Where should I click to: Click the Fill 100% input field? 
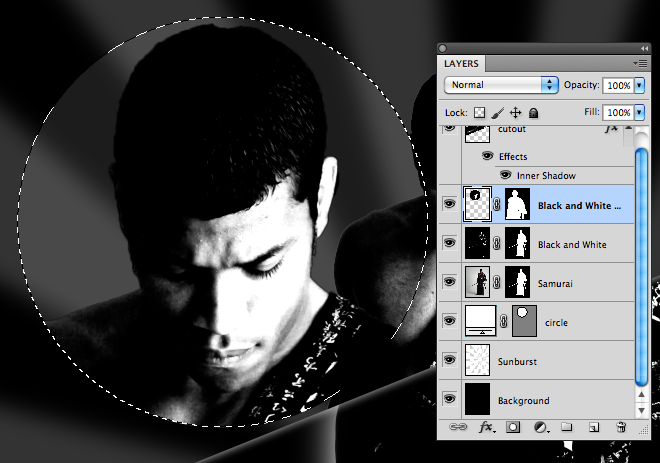click(618, 112)
